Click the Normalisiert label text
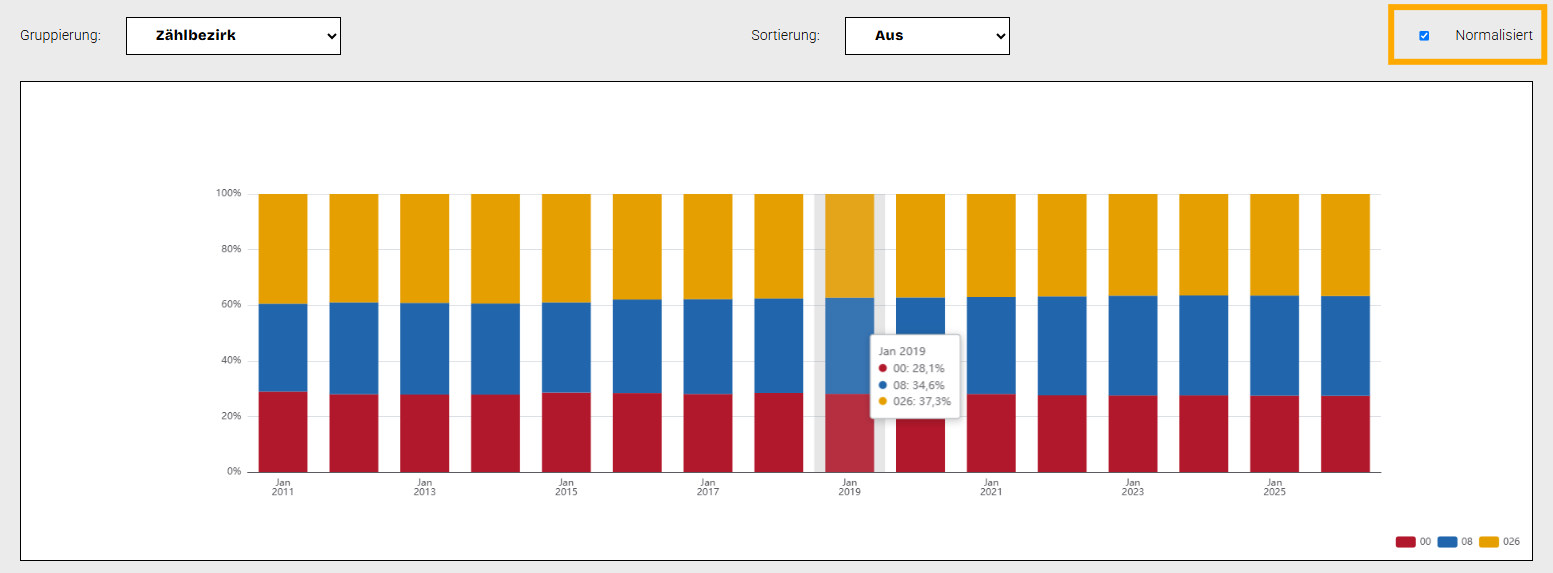Viewport: 1553px width, 573px height. 1494,35
